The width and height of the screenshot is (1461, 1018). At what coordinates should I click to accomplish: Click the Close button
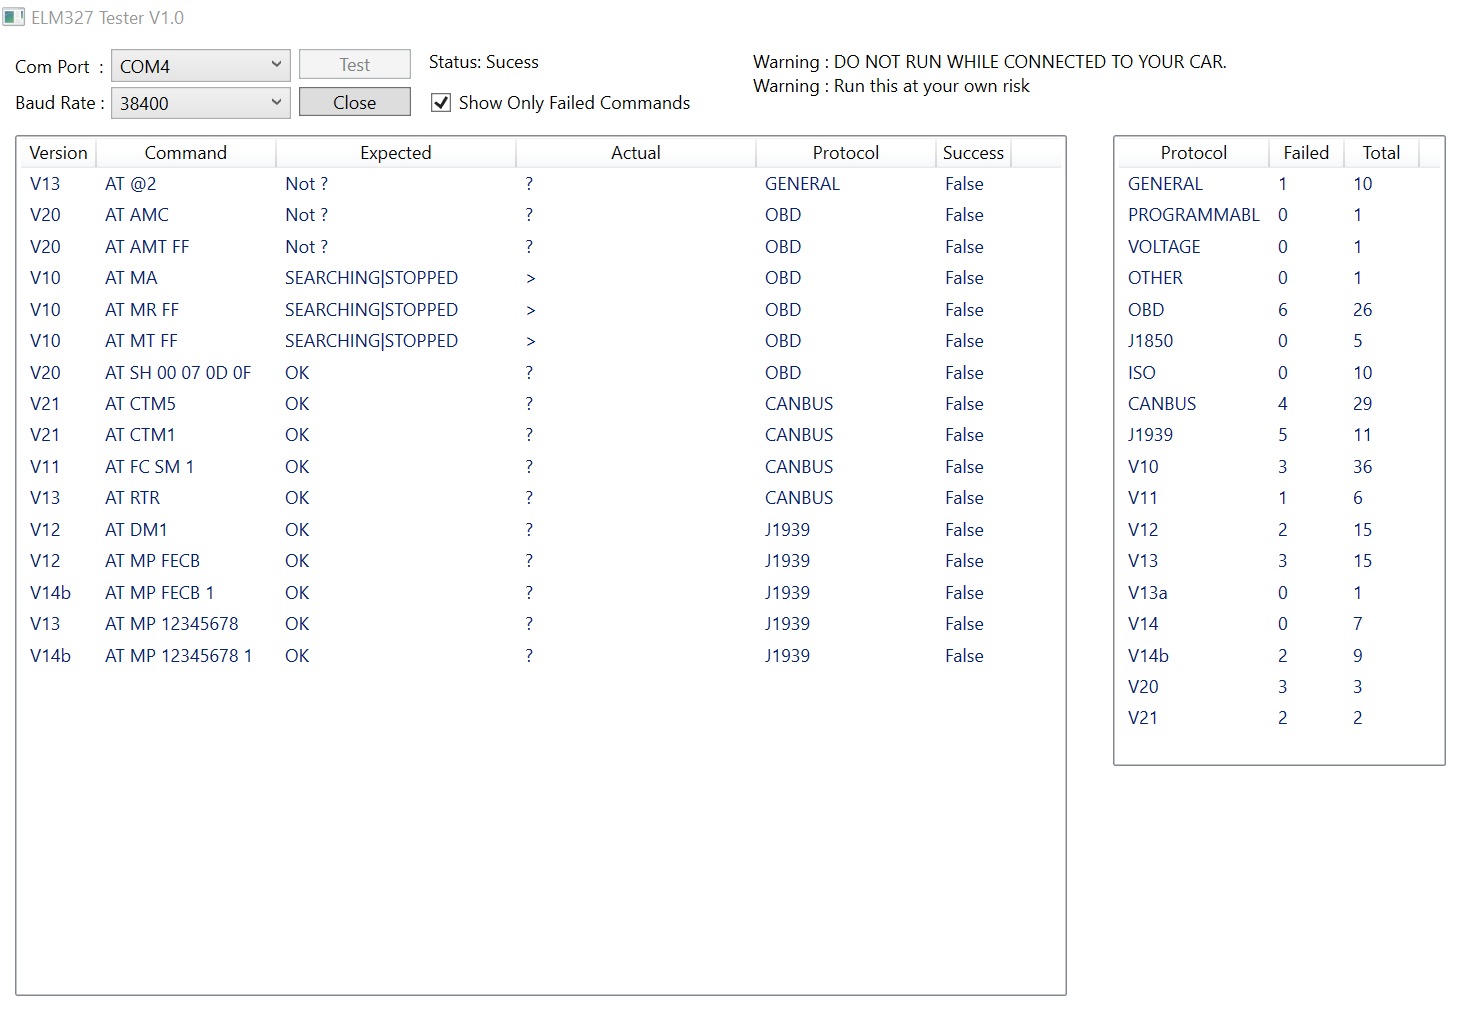tap(354, 101)
